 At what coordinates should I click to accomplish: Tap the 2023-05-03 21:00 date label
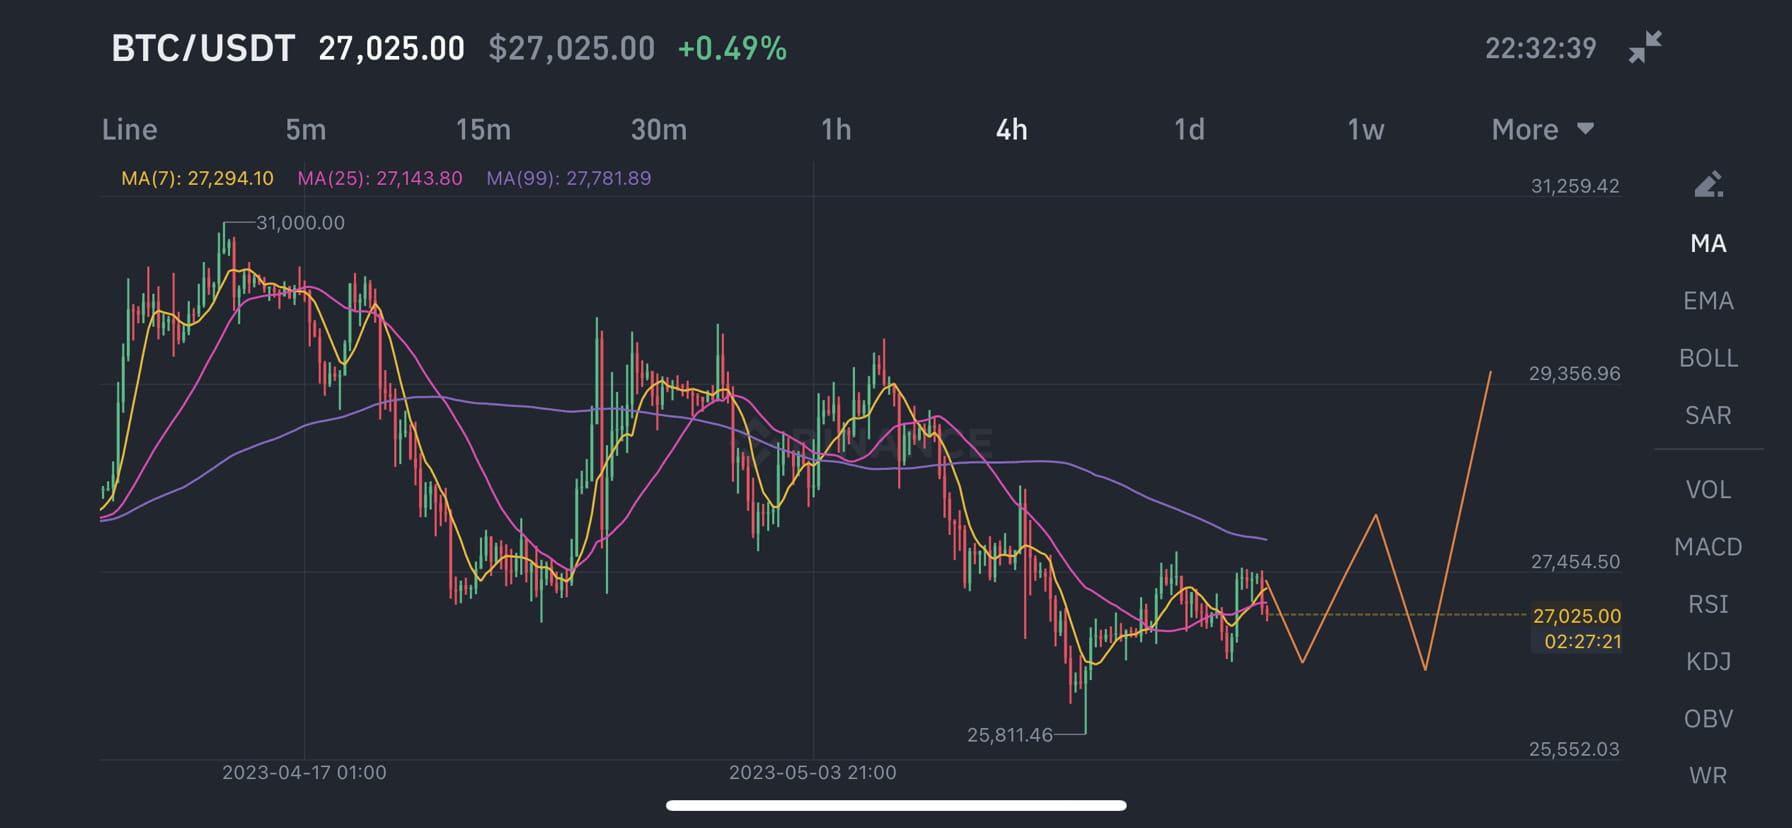[812, 772]
